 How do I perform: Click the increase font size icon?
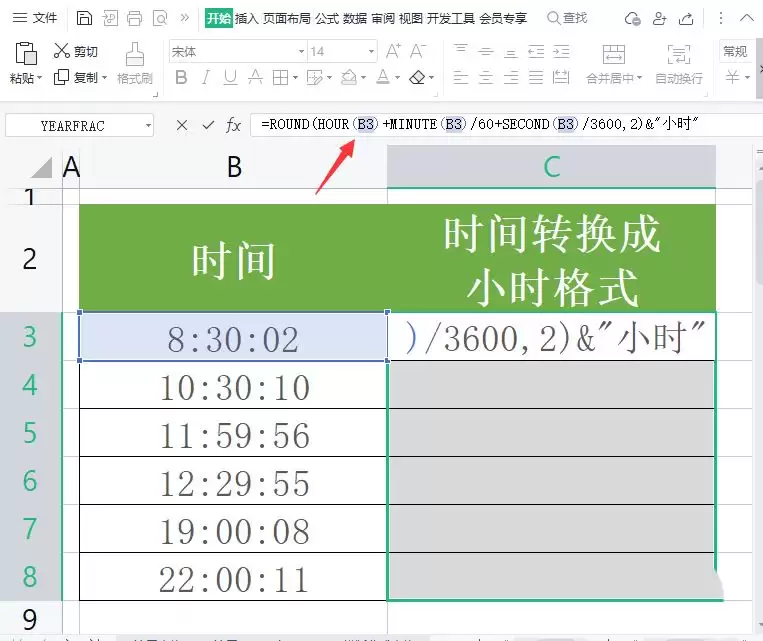(x=393, y=51)
